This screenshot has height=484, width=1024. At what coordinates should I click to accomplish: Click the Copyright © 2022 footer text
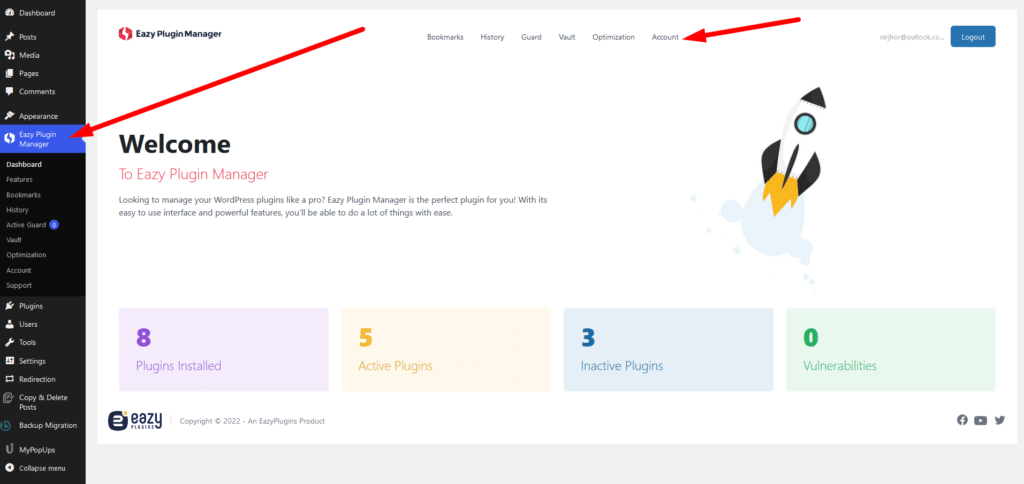(252, 421)
